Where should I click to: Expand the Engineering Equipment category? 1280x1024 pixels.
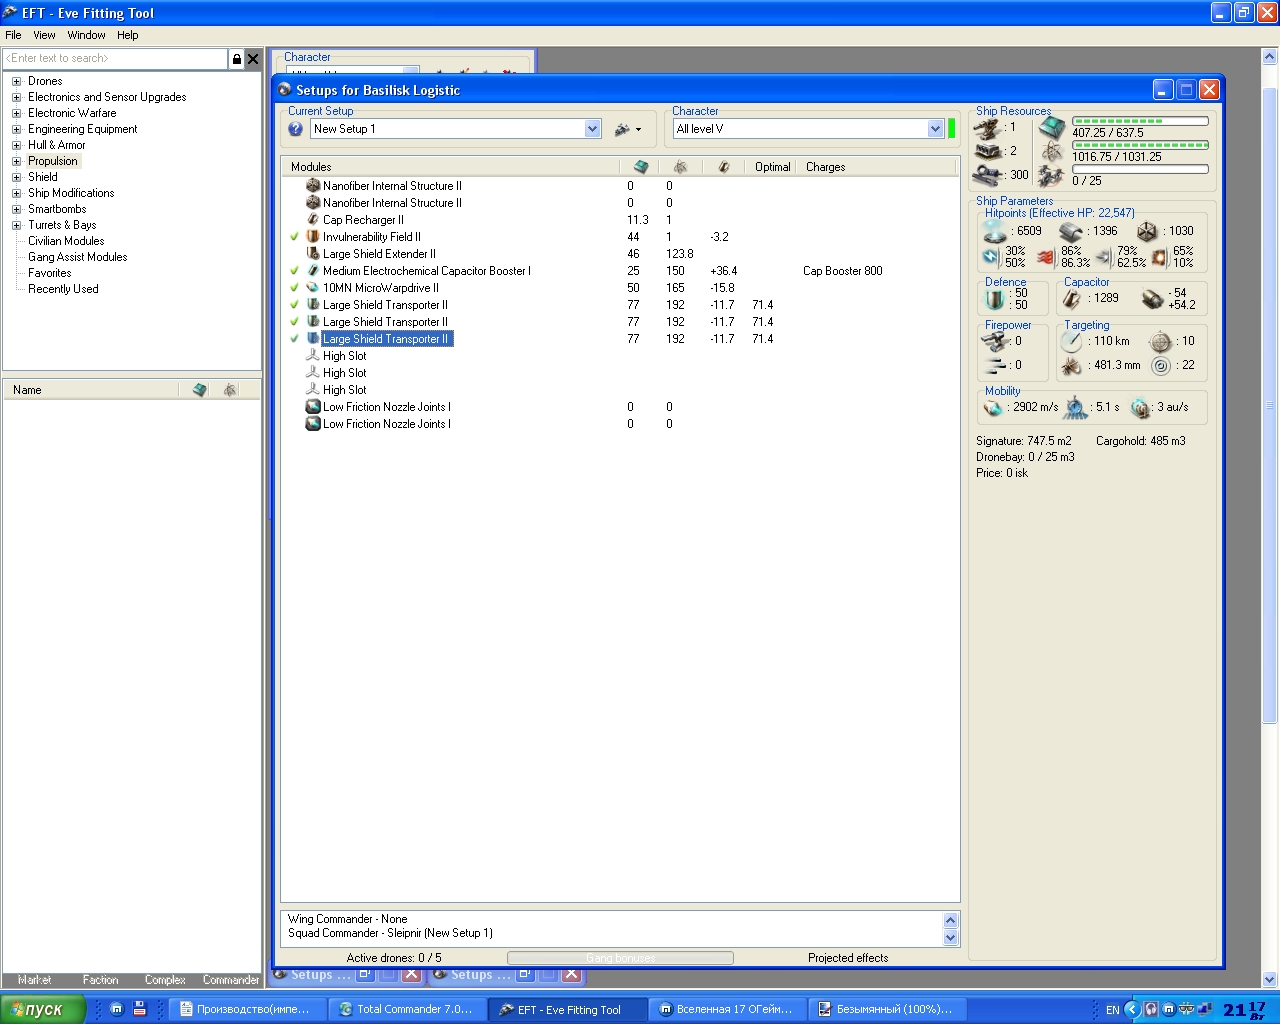[x=16, y=129]
